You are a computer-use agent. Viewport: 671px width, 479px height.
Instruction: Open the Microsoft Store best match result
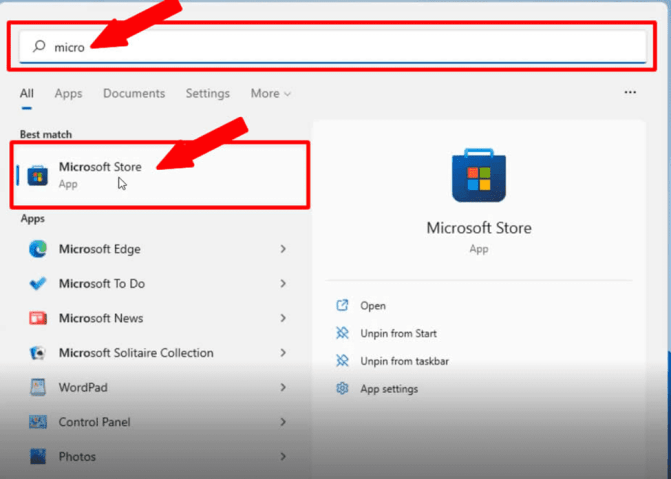tap(160, 175)
